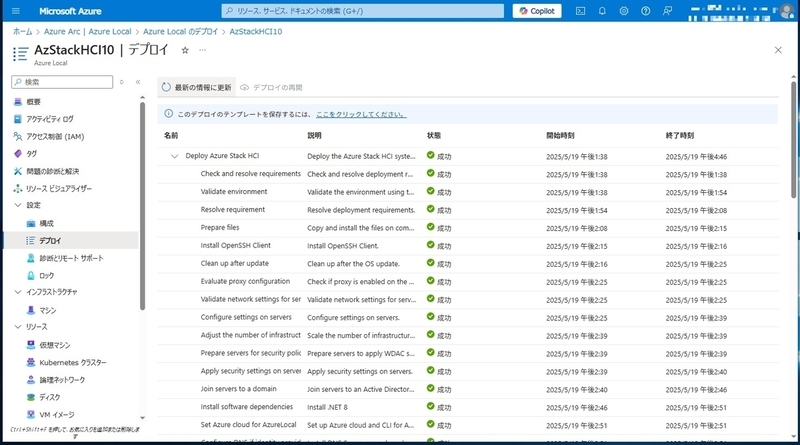
Task: Sort by the 状態 column header
Action: pyautogui.click(x=434, y=135)
